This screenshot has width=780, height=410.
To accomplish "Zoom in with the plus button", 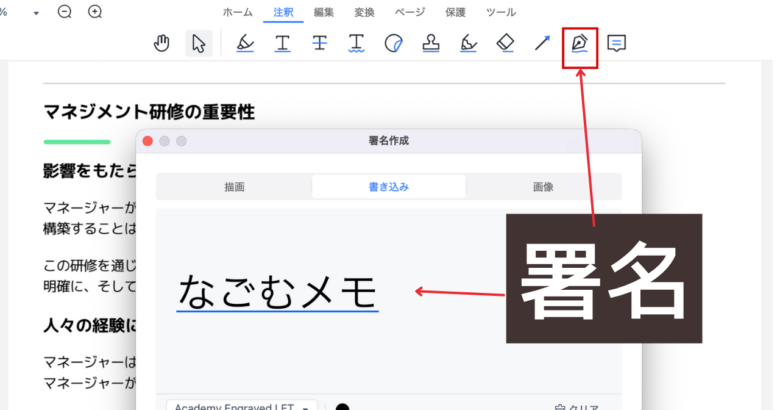I will [95, 12].
